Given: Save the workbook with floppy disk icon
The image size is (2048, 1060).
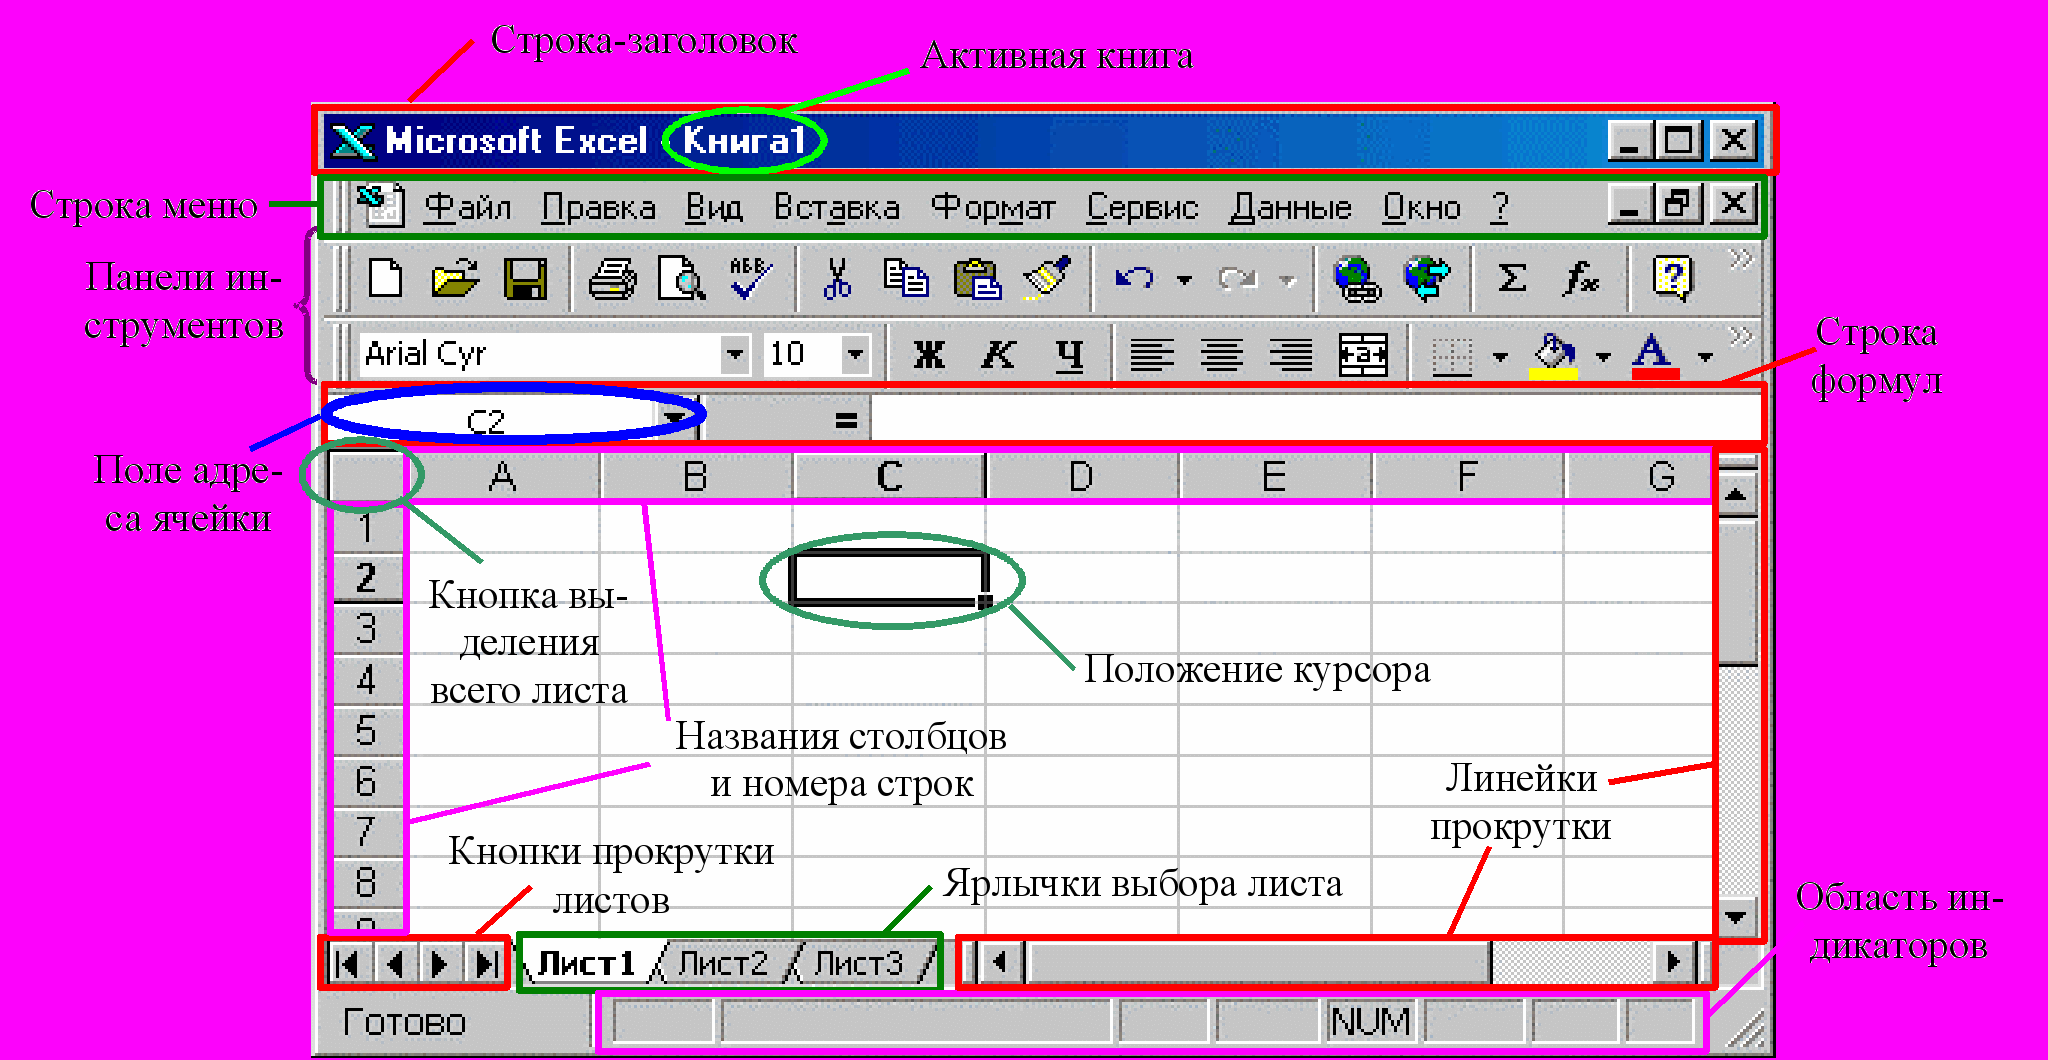Looking at the screenshot, I should tap(526, 279).
